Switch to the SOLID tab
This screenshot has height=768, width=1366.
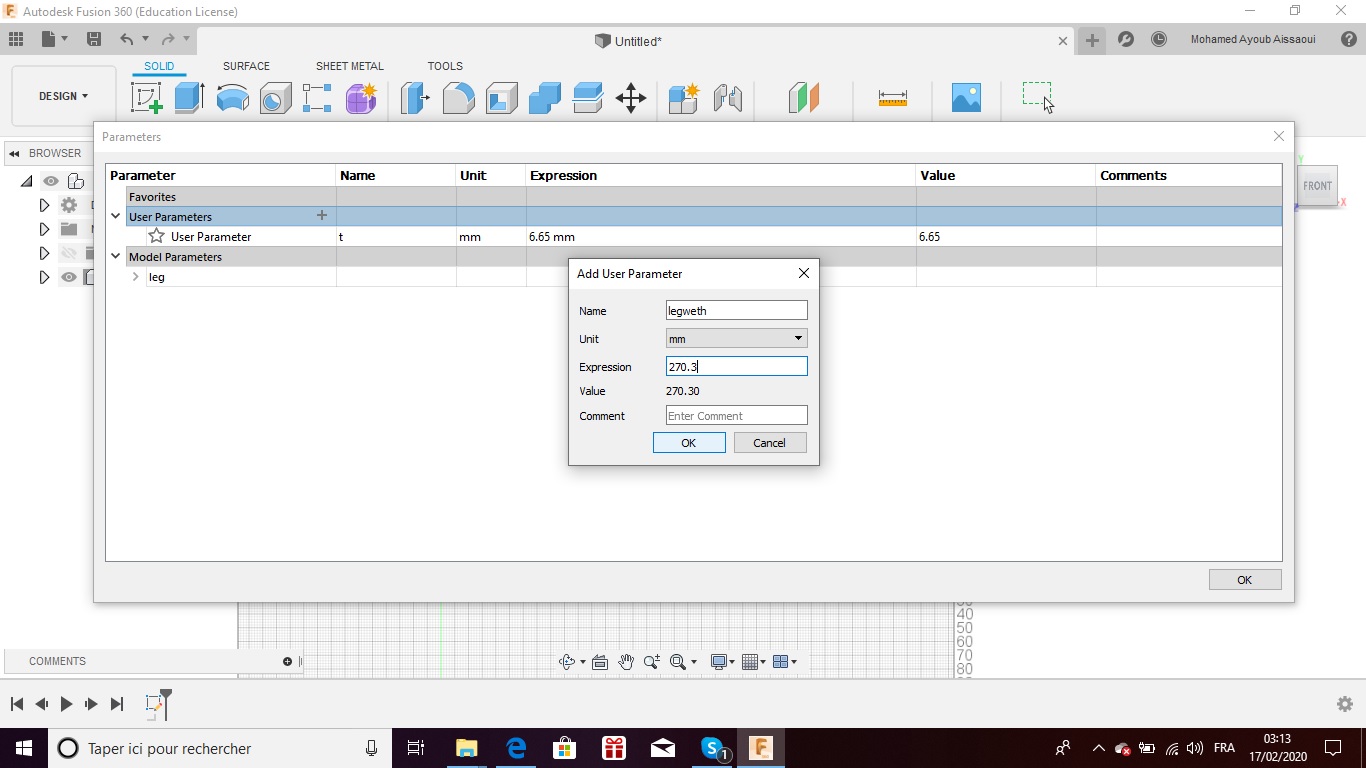click(x=159, y=66)
